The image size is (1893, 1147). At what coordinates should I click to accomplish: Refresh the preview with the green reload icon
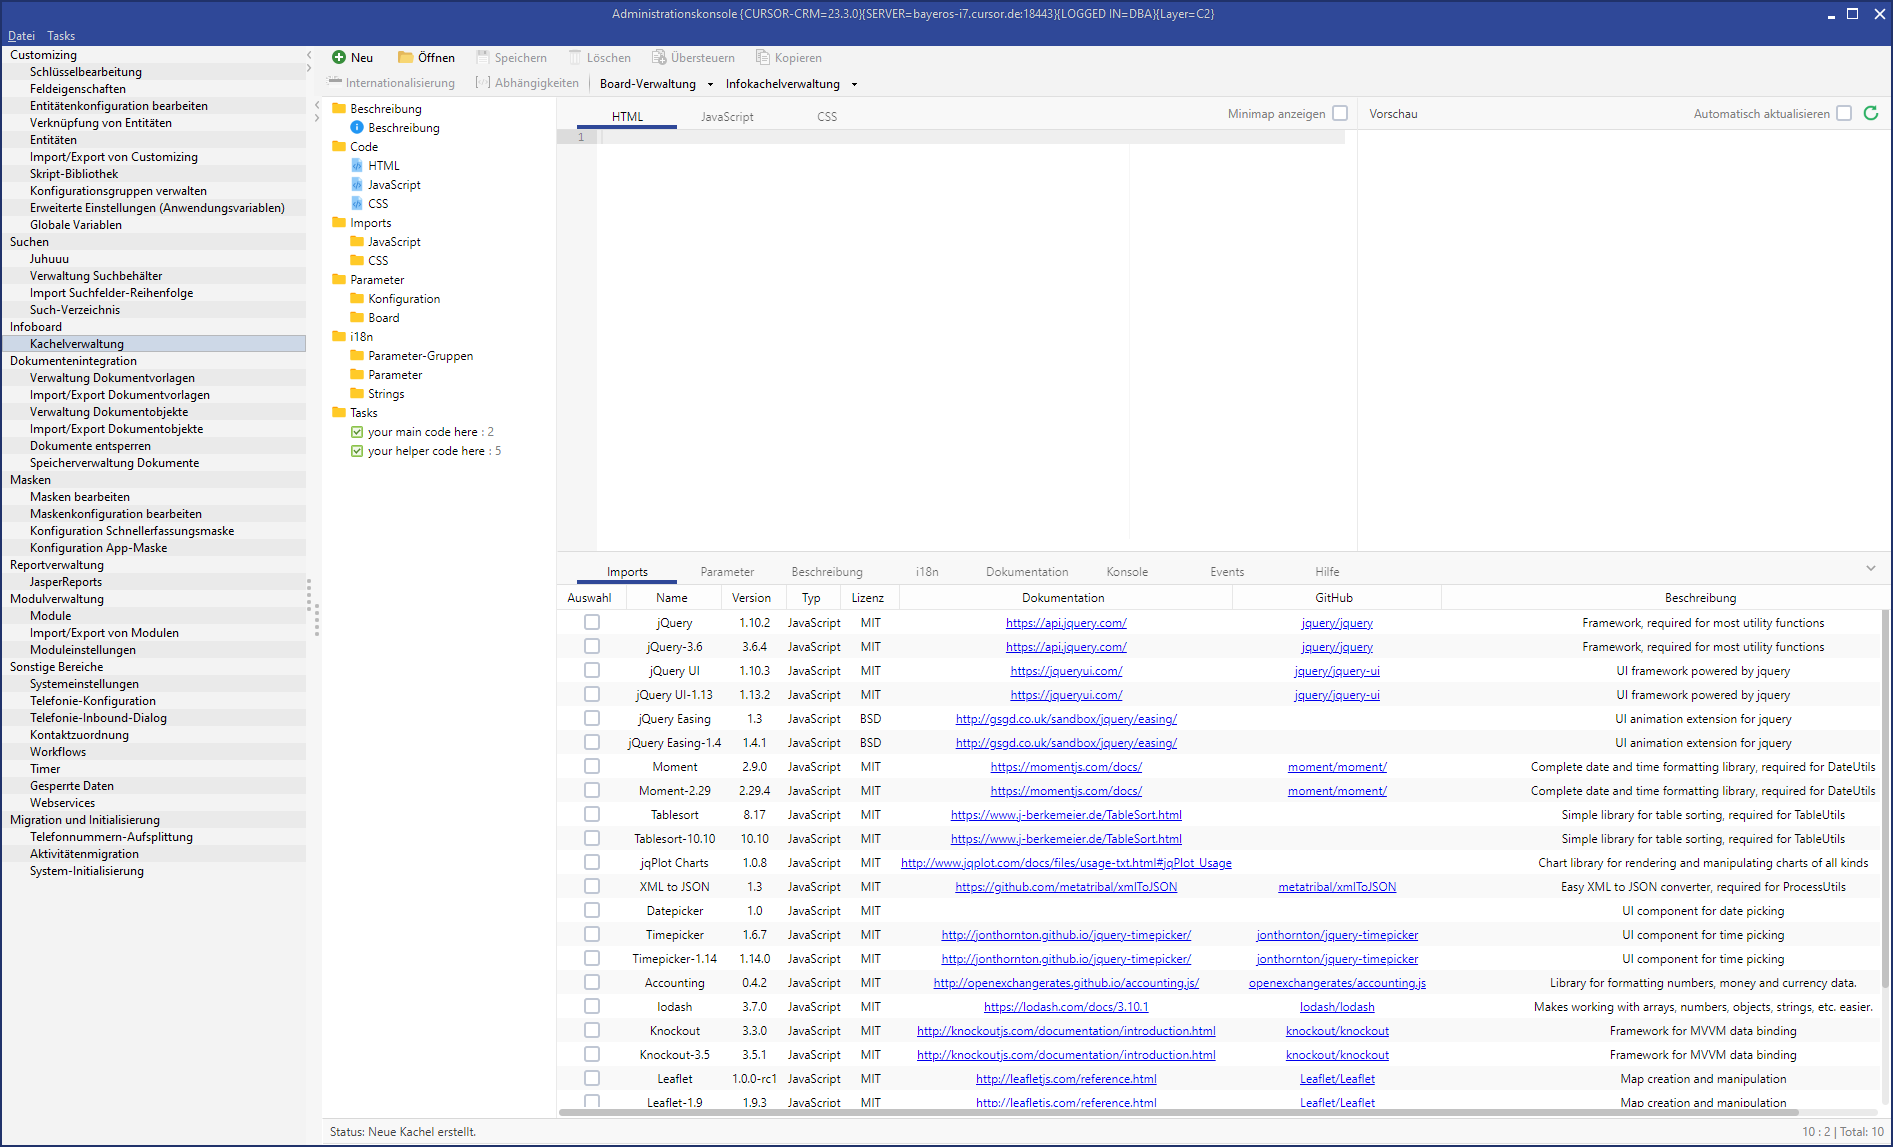pos(1871,114)
